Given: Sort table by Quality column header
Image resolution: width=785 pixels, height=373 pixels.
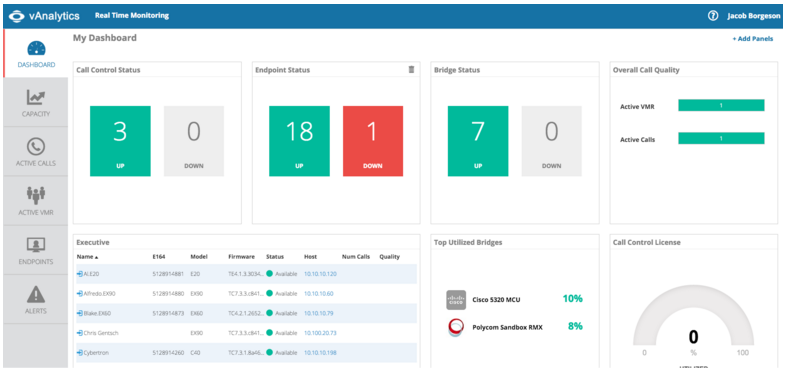Looking at the screenshot, I should [x=389, y=257].
